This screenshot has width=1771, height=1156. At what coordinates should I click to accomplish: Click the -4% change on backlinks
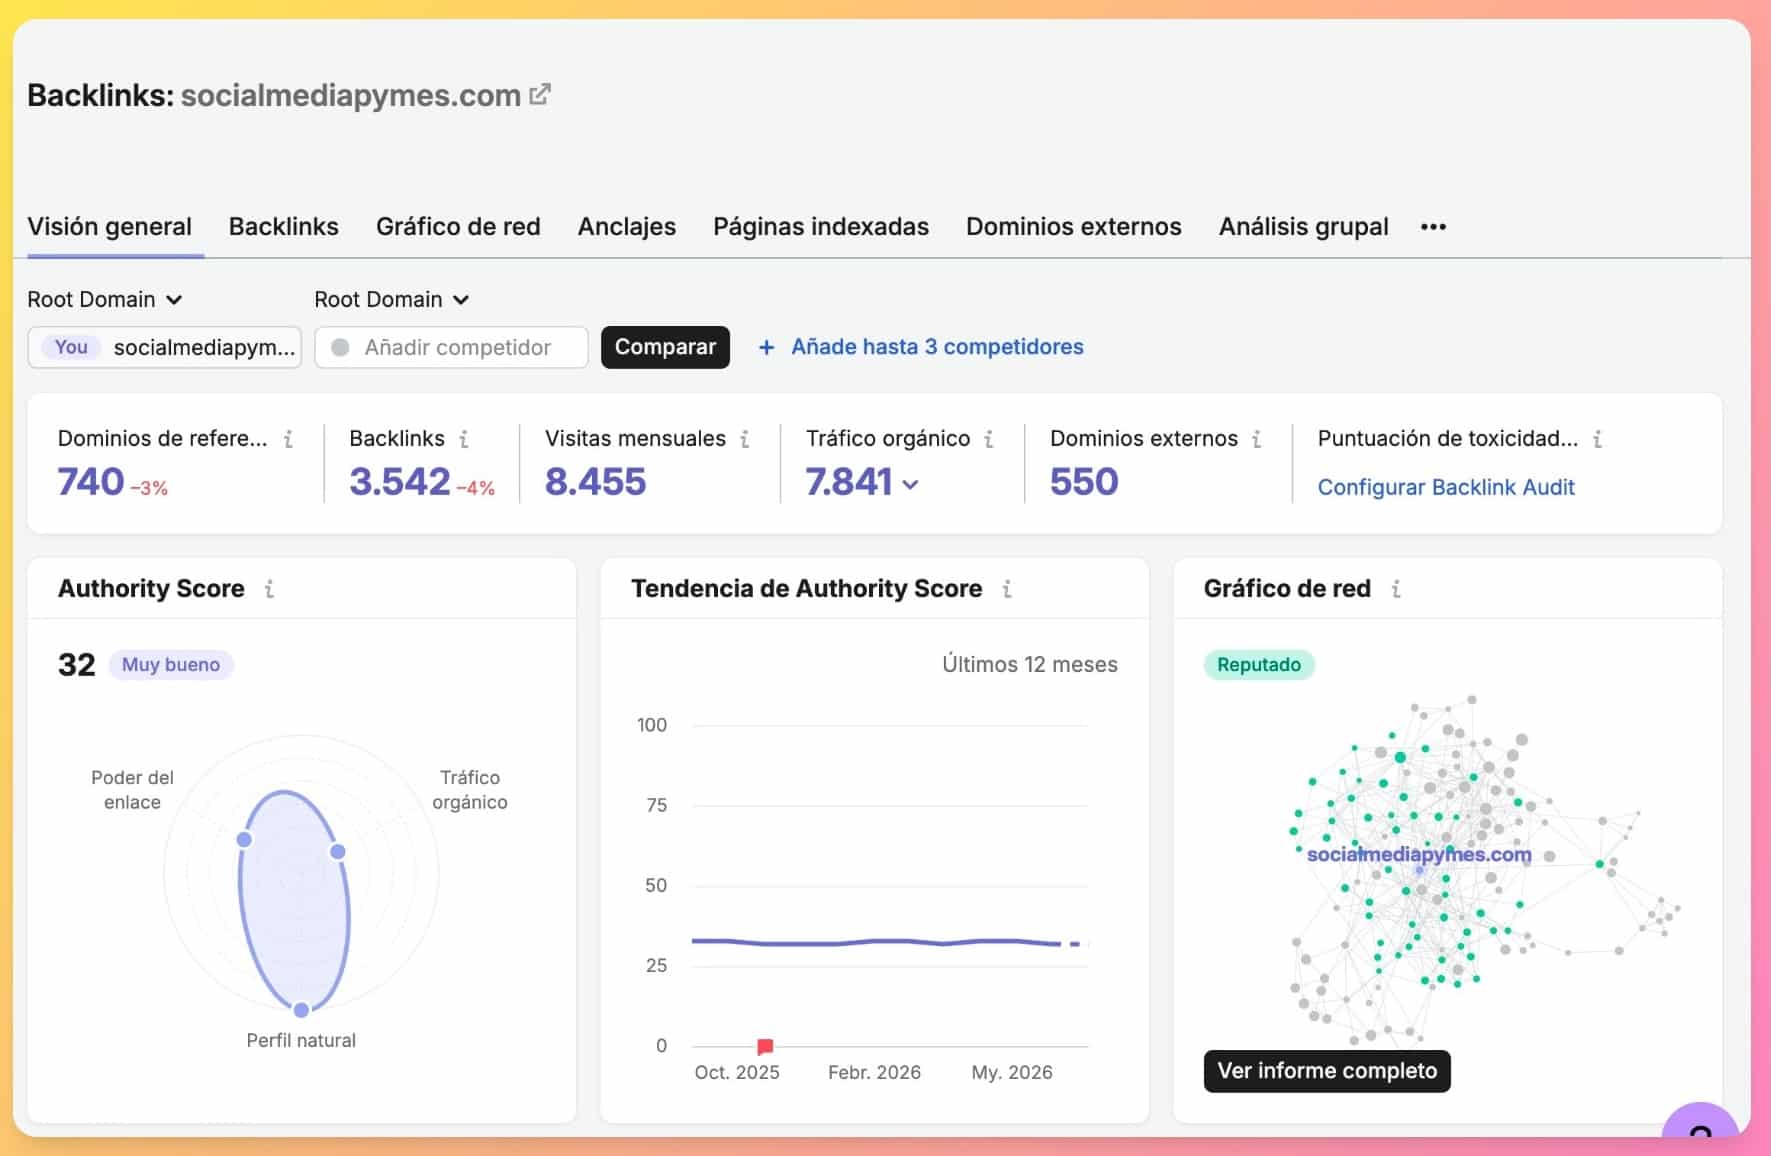coord(476,488)
